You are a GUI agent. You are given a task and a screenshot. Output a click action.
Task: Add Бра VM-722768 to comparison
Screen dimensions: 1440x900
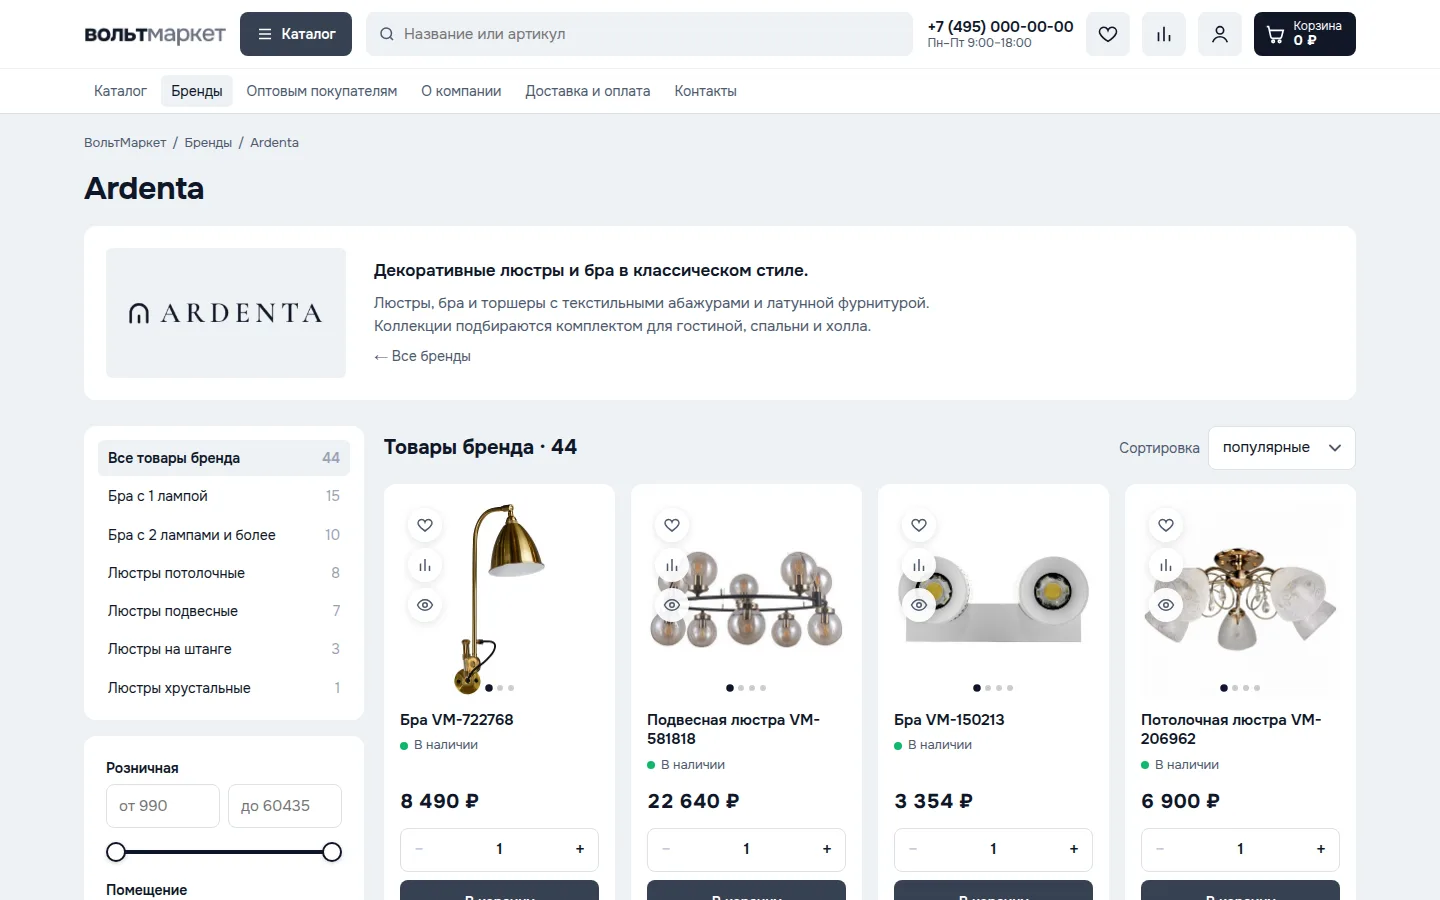[425, 565]
